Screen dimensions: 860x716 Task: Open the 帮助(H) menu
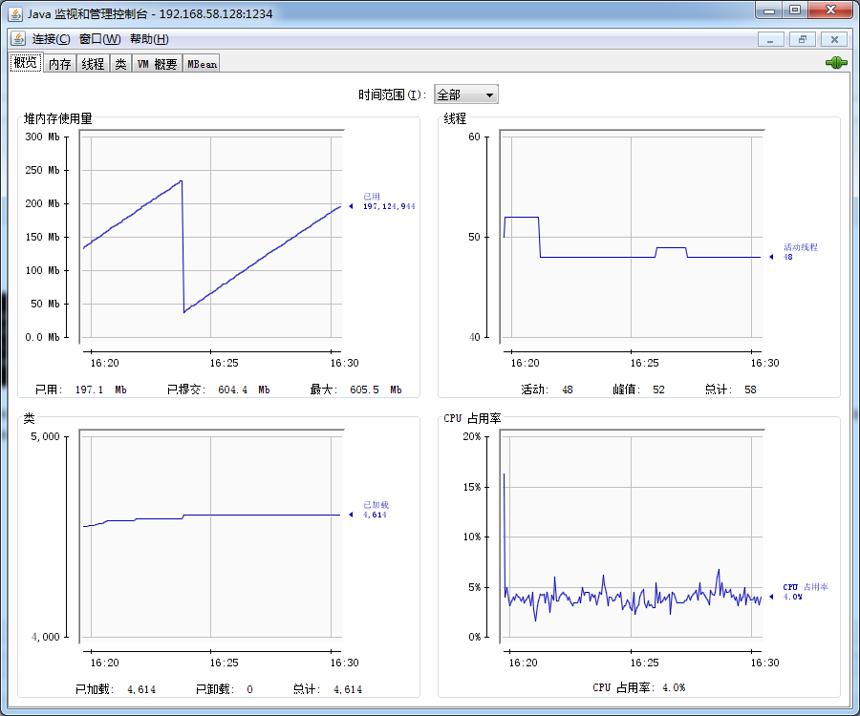click(x=149, y=39)
